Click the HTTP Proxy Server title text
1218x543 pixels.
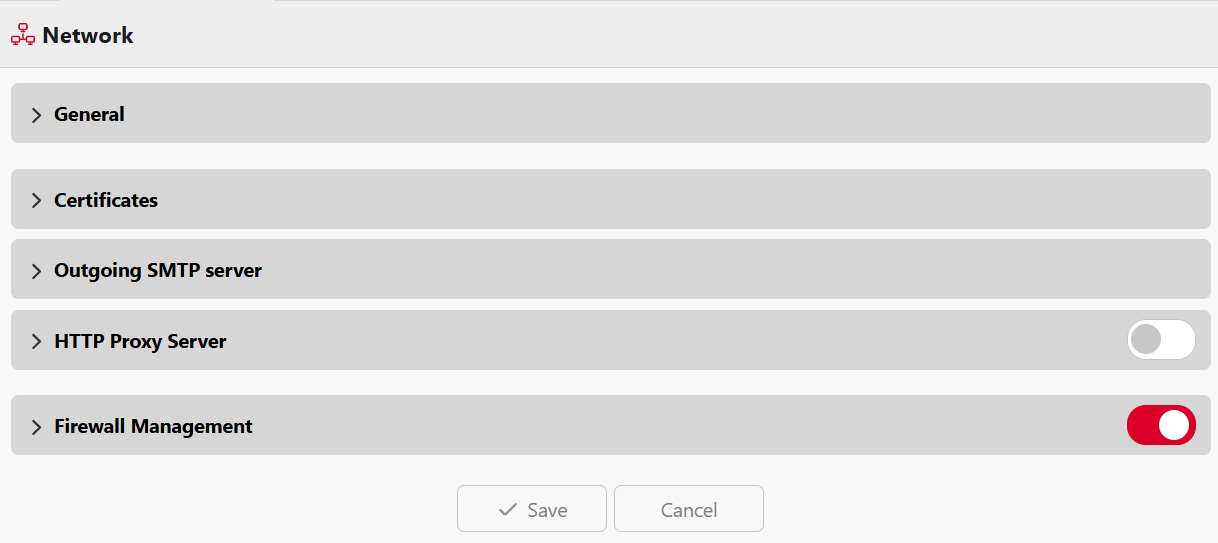[140, 341]
